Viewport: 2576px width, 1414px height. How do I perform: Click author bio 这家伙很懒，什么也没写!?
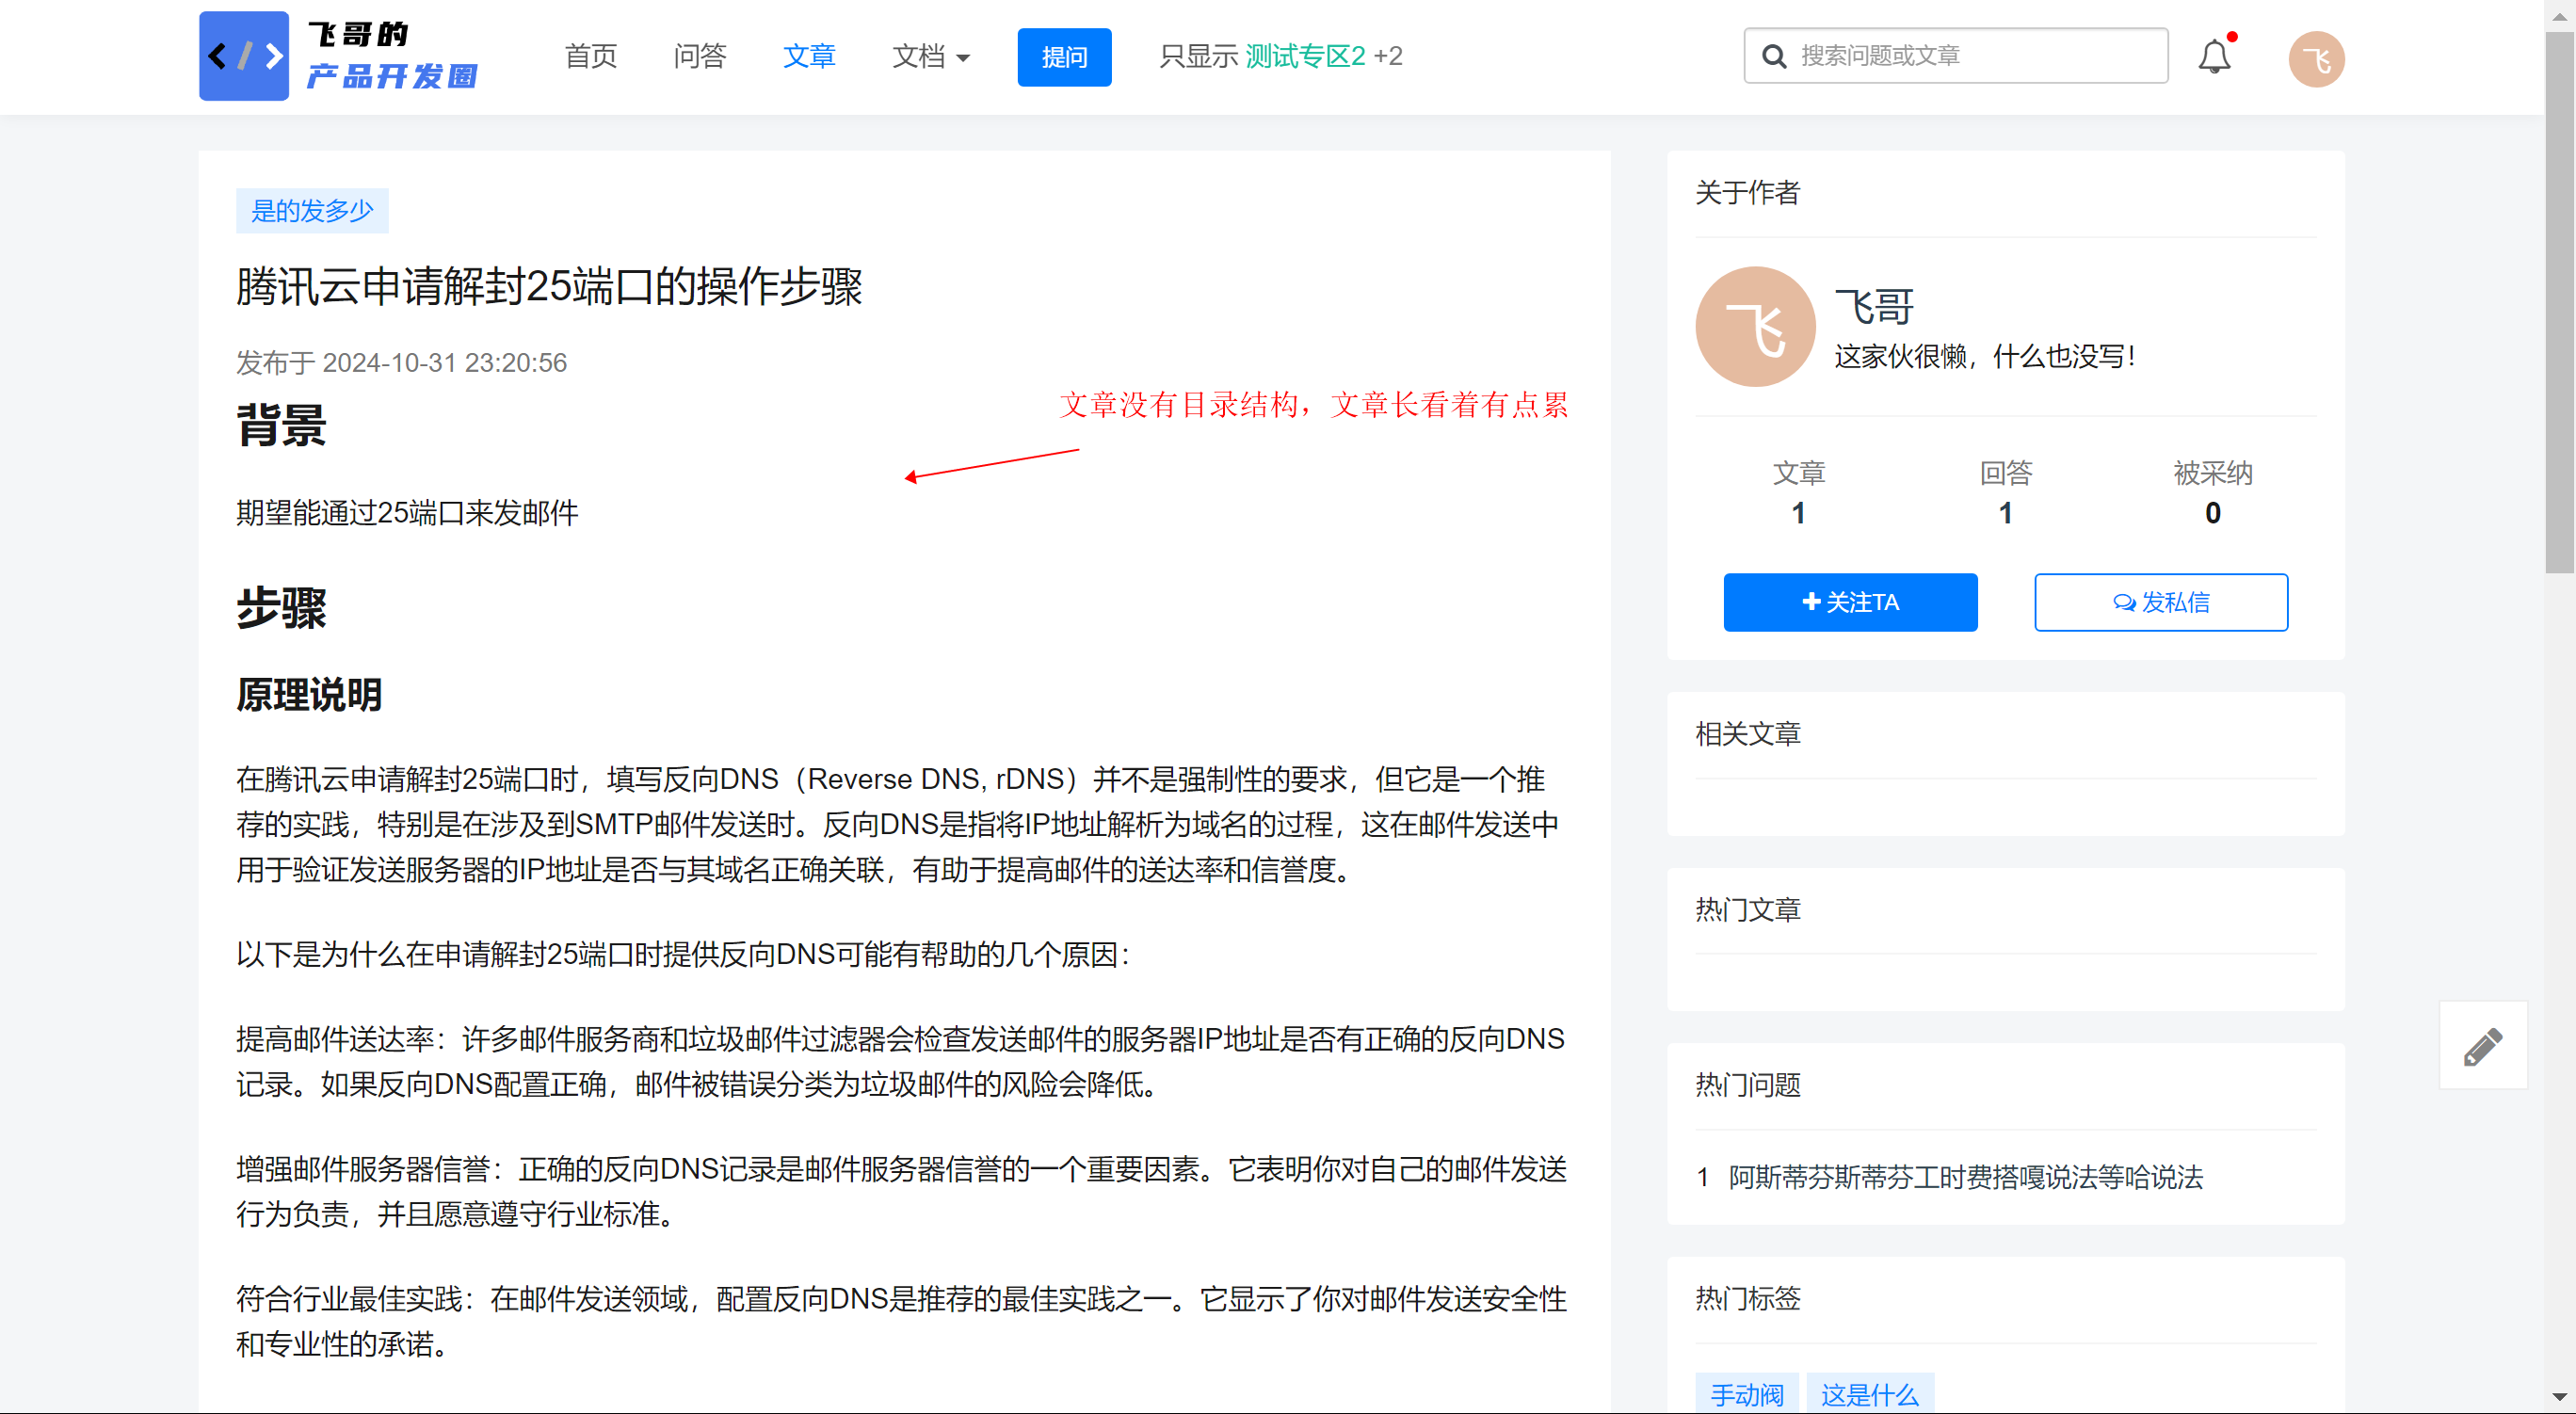pyautogui.click(x=1985, y=356)
